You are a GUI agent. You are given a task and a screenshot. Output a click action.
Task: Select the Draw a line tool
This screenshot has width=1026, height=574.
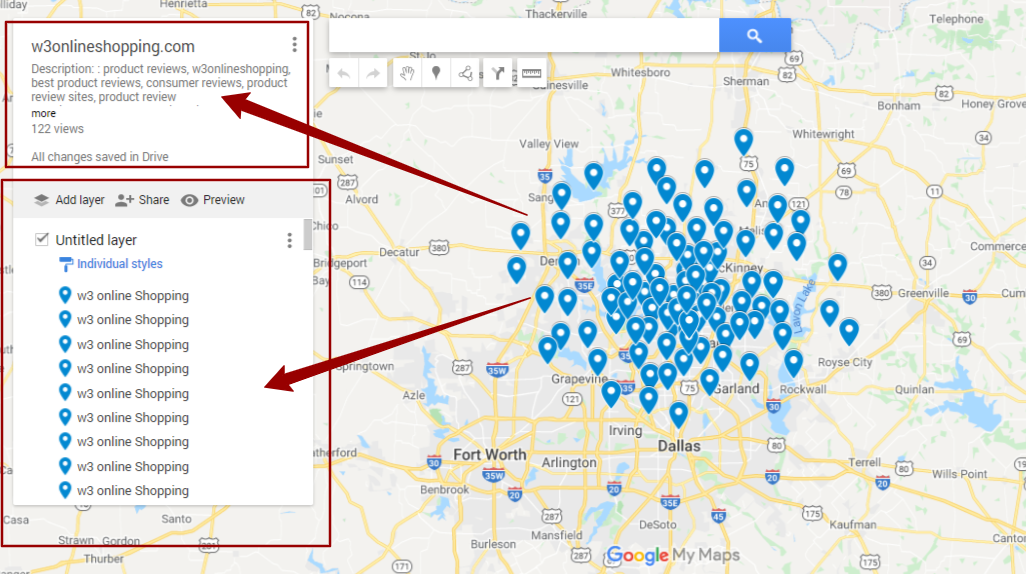point(466,73)
